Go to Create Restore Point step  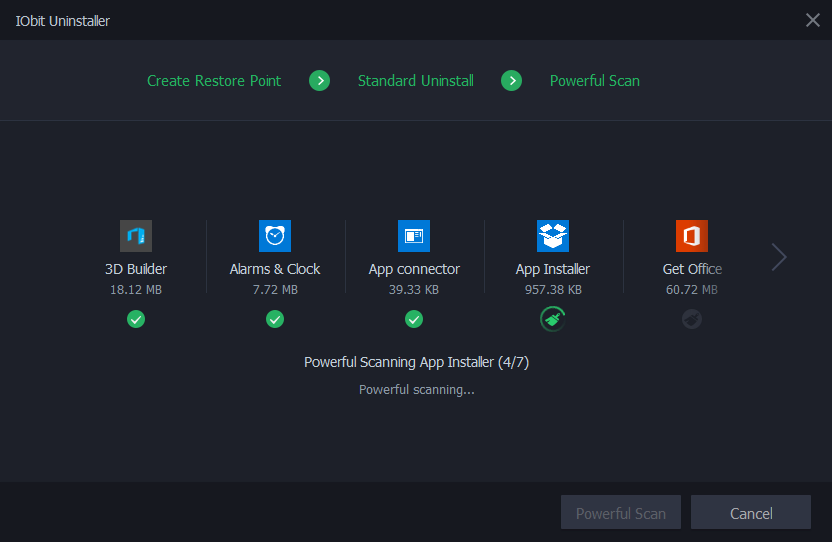point(214,81)
